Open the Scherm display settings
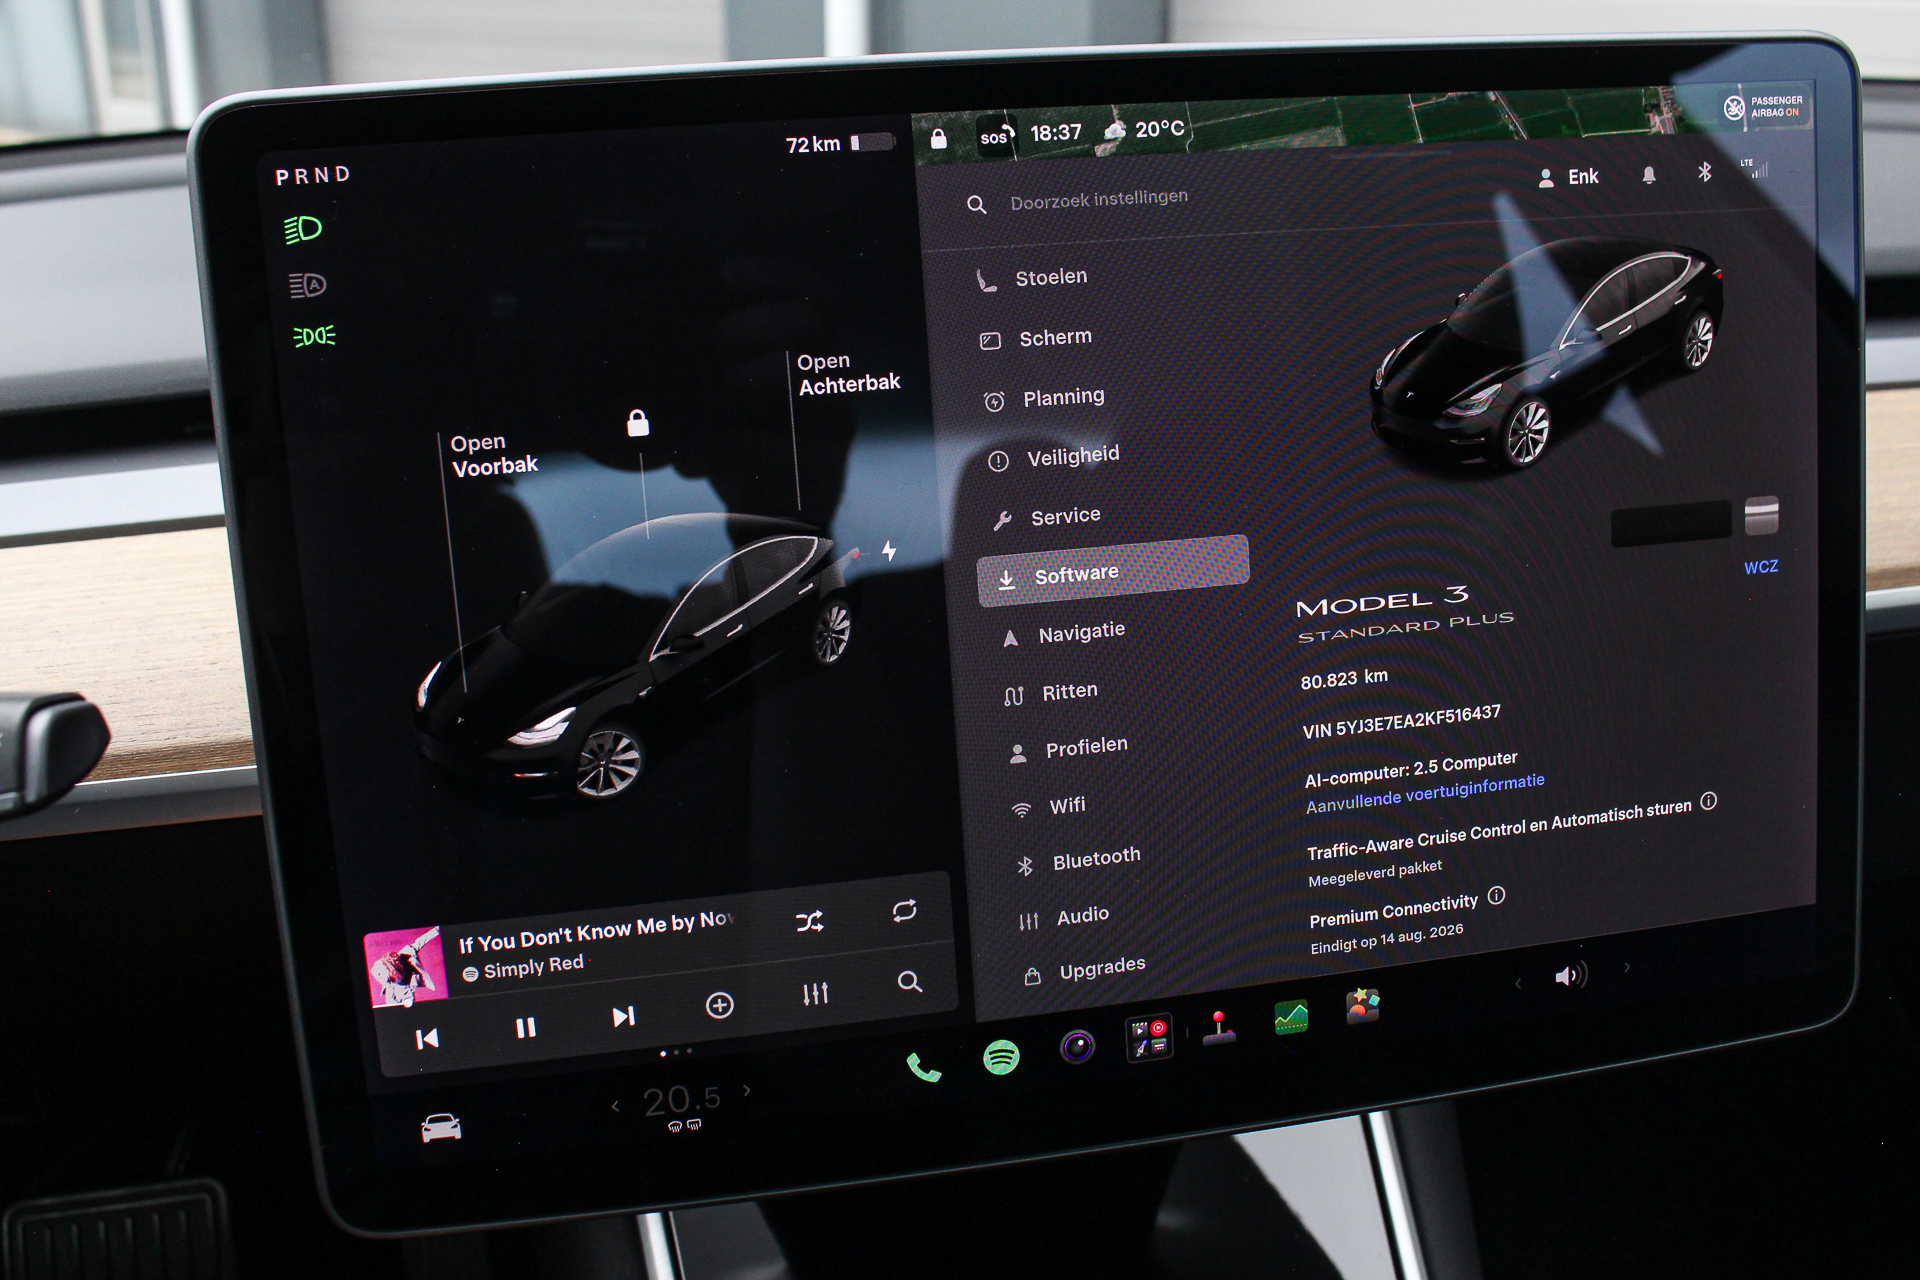The width and height of the screenshot is (1920, 1280). tap(1037, 339)
